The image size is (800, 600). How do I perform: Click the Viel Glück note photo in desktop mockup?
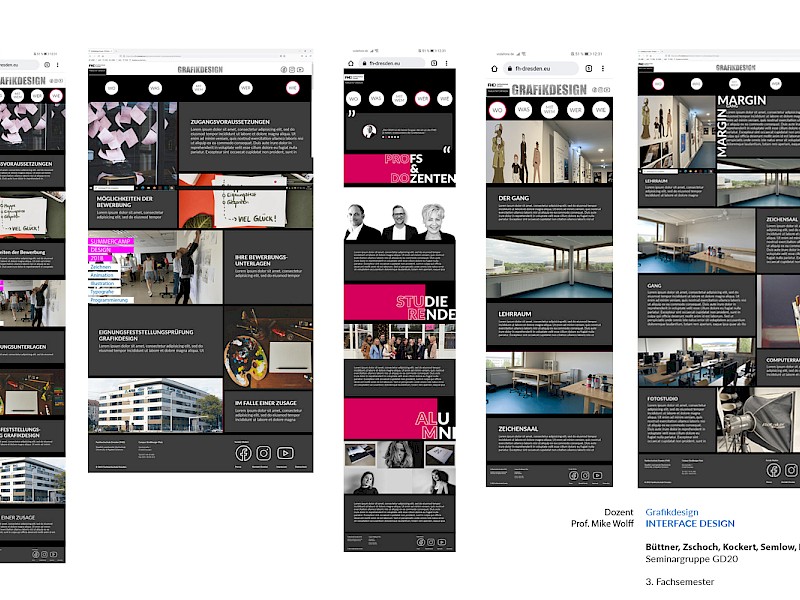point(245,201)
